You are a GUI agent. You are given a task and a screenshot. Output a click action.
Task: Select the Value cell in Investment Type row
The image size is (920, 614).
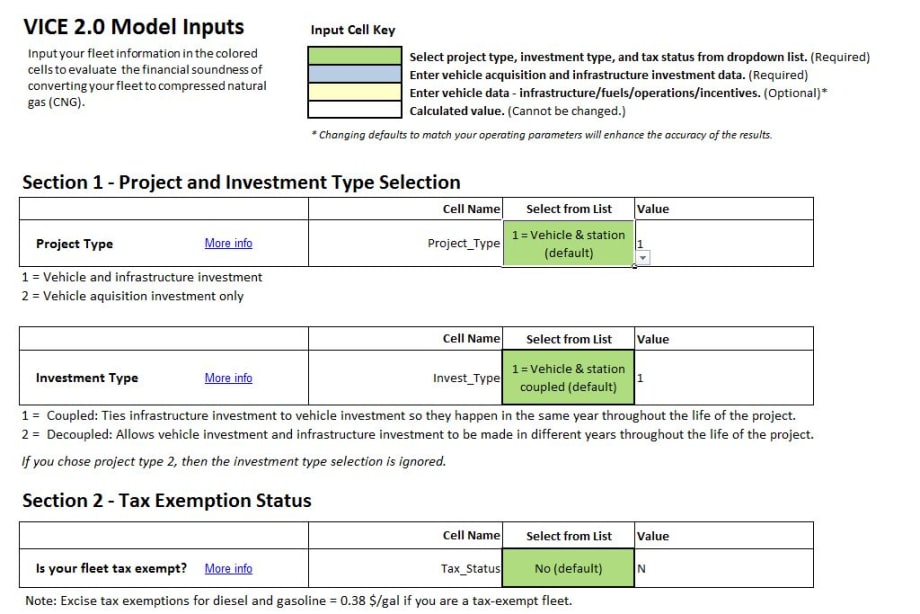click(724, 378)
